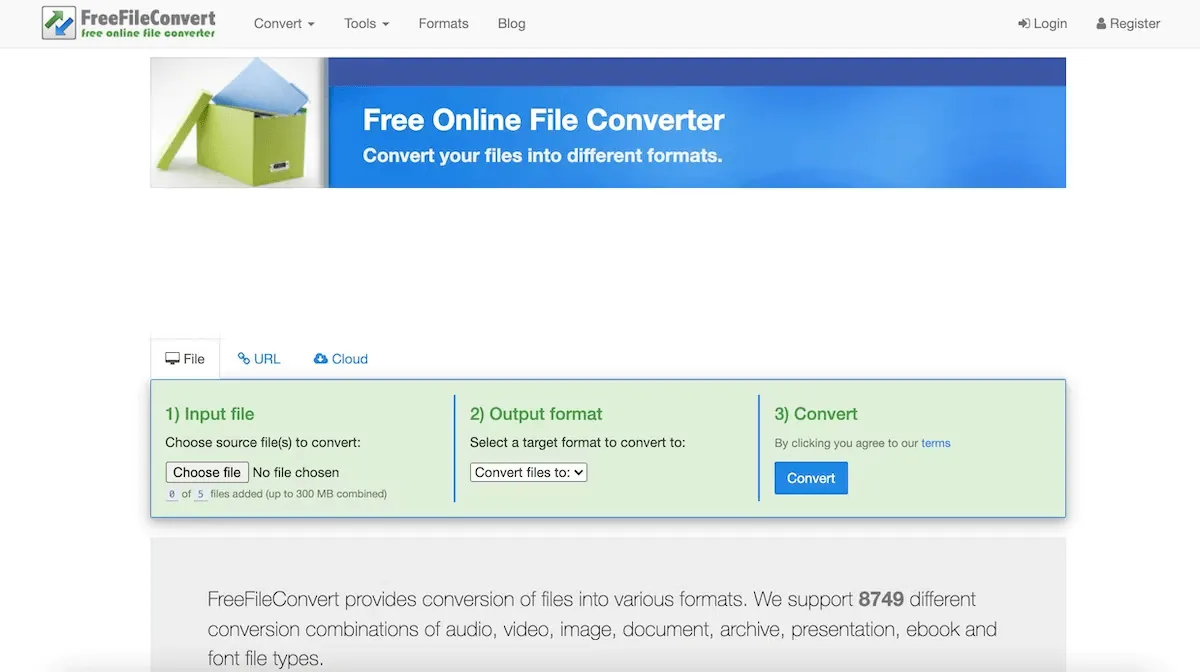Image resolution: width=1200 pixels, height=672 pixels.
Task: Click the FreeFileConvert brand name text
Action: coord(148,18)
